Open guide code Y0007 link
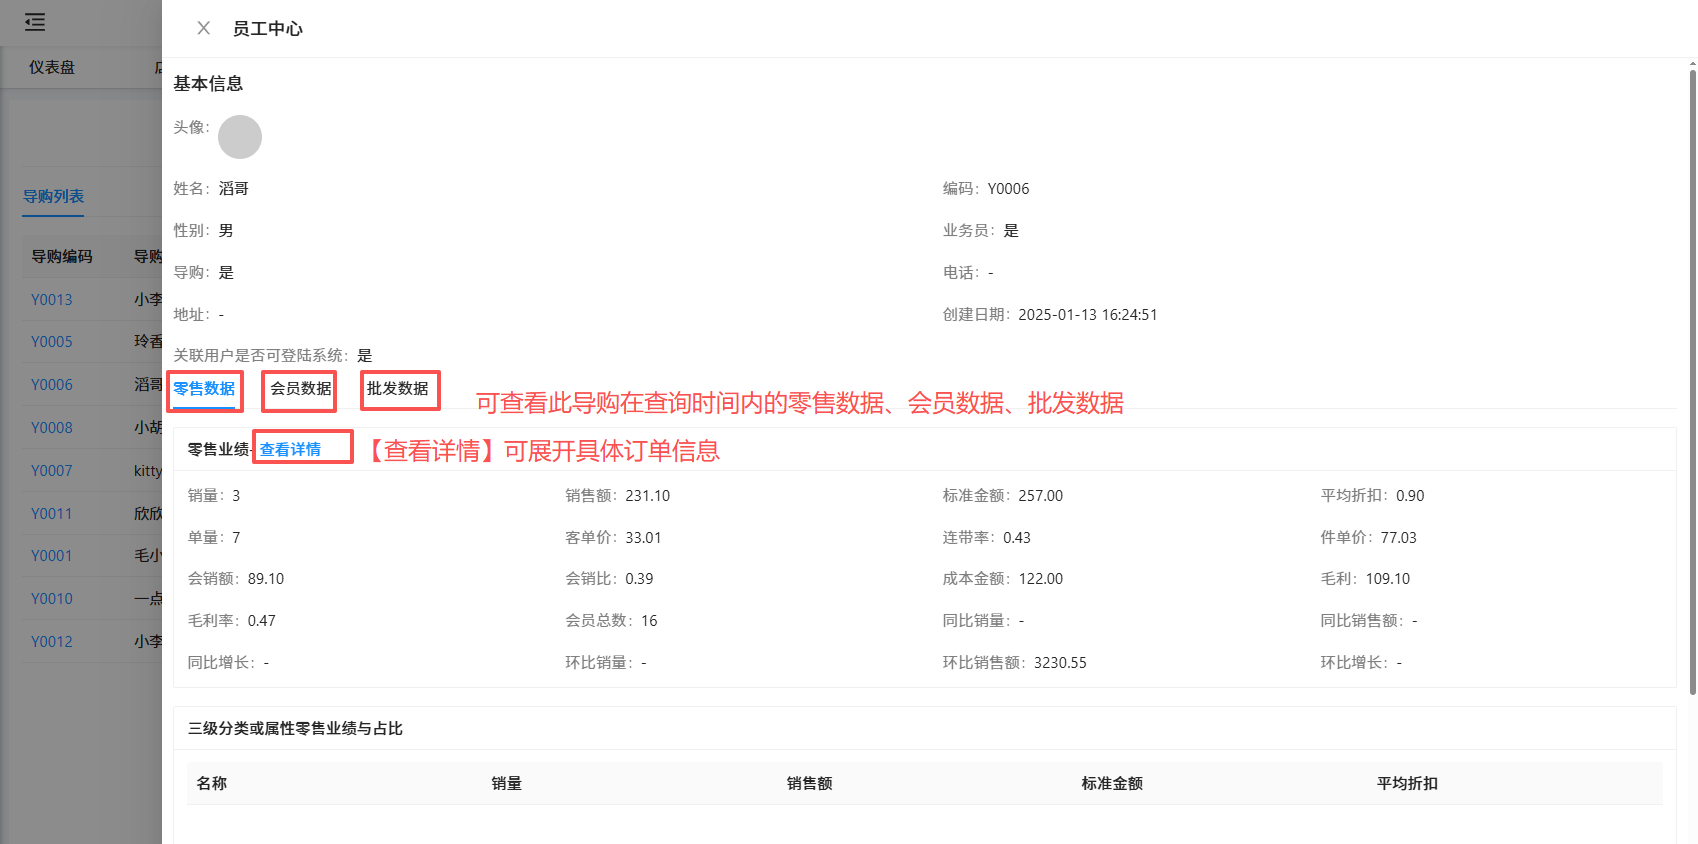The width and height of the screenshot is (1698, 844). tap(52, 470)
